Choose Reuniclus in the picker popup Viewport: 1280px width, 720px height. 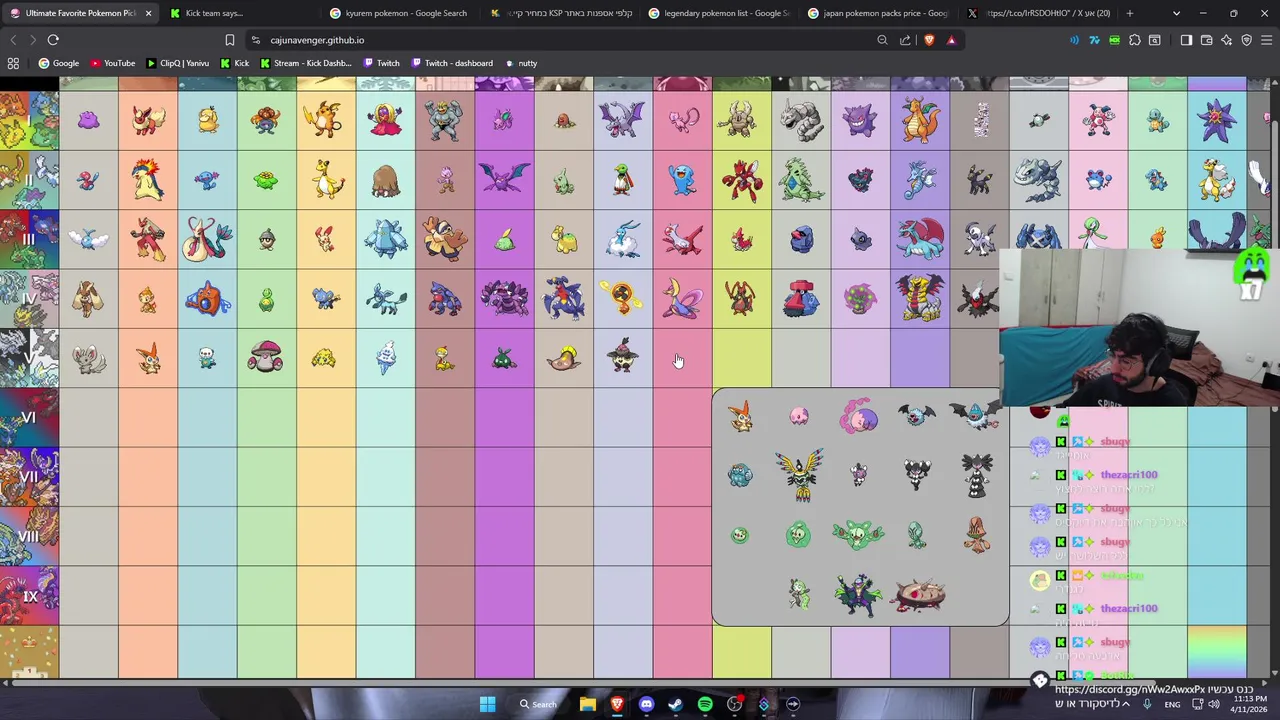point(858,535)
